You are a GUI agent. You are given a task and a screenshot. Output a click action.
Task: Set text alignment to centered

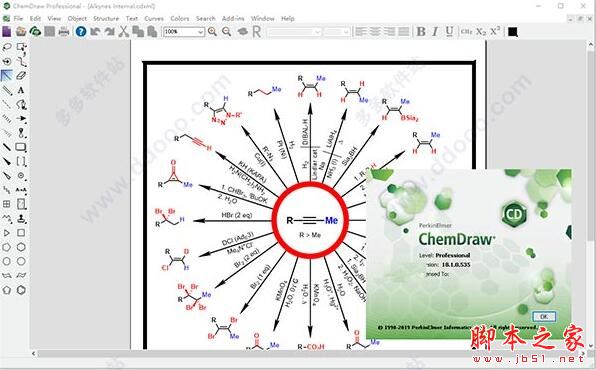374,32
